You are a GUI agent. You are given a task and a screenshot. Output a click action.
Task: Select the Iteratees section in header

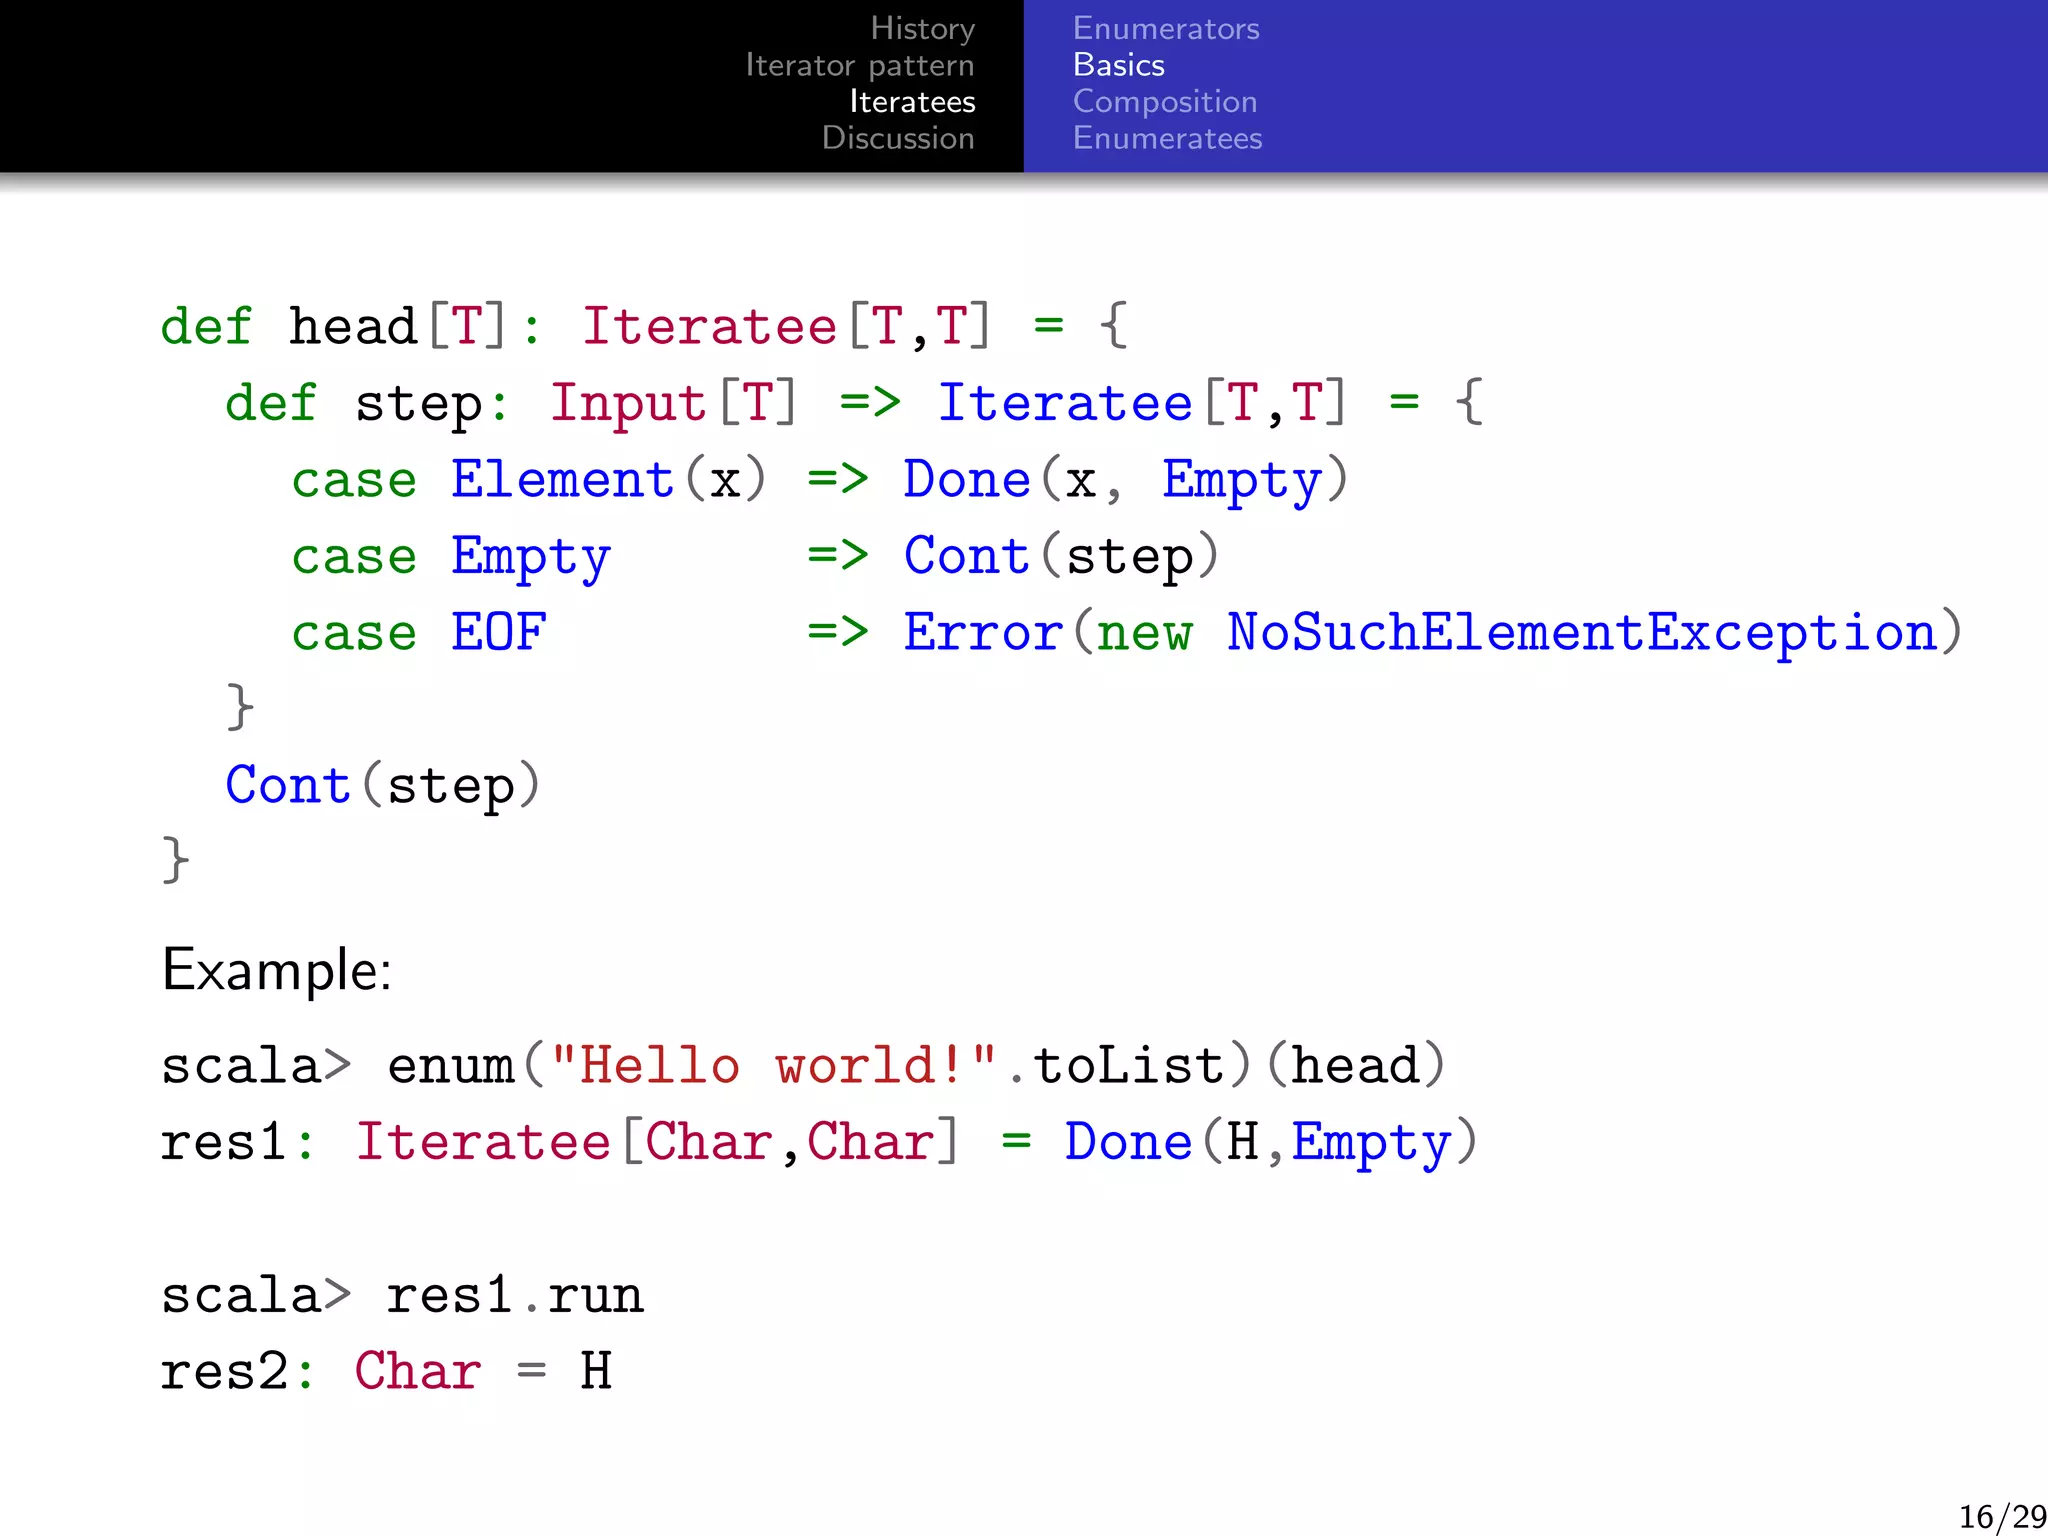click(x=912, y=101)
